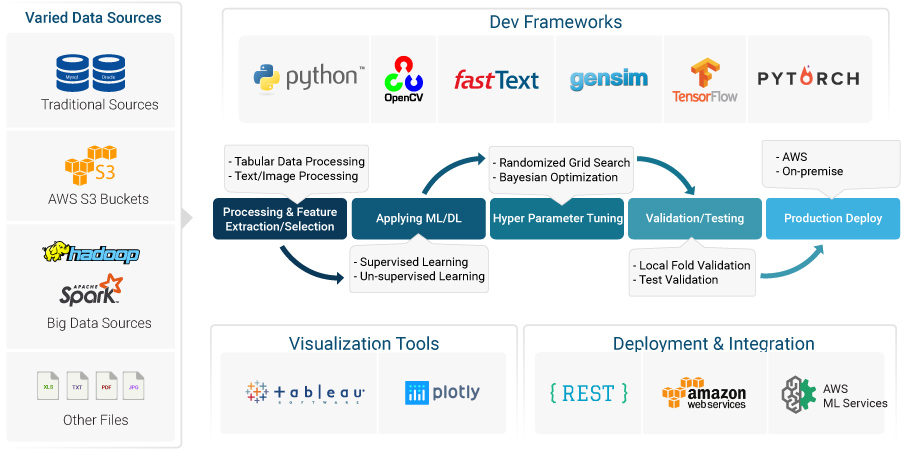The height and width of the screenshot is (450, 902).
Task: Click the Dev Frameworks heading
Action: tap(556, 22)
